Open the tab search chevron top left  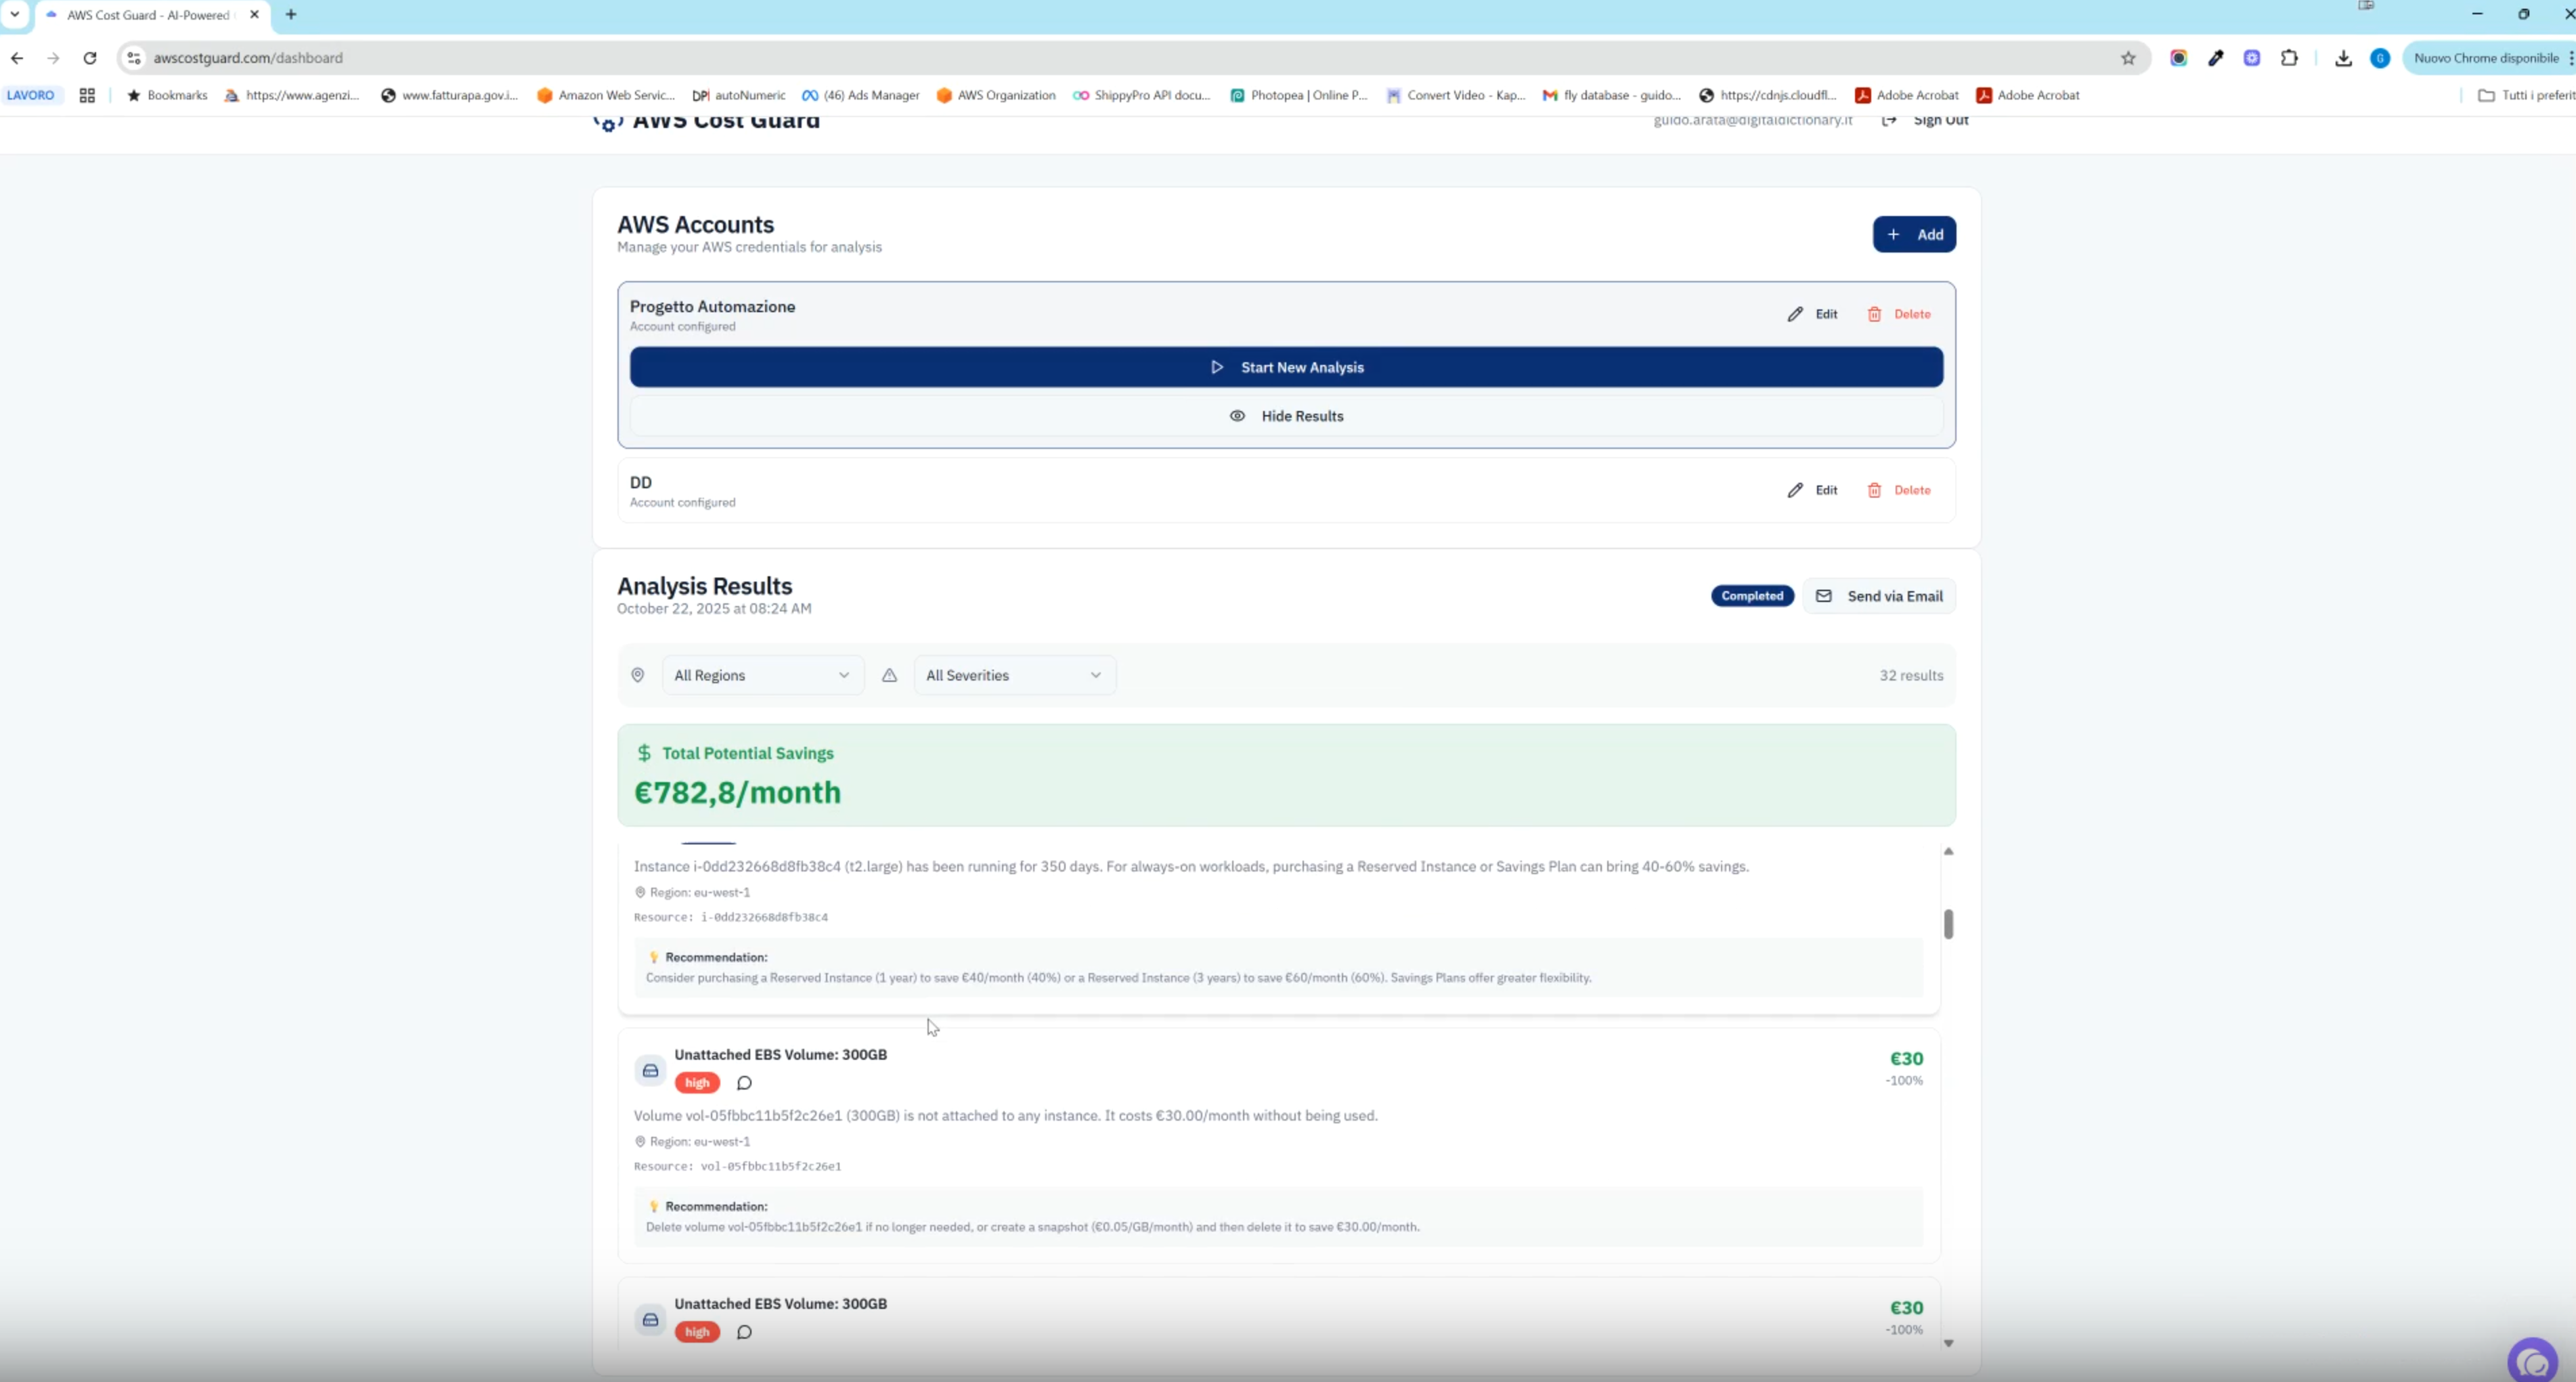tap(15, 15)
